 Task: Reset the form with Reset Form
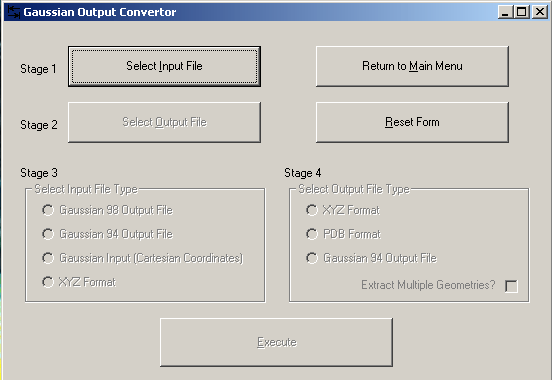click(412, 122)
